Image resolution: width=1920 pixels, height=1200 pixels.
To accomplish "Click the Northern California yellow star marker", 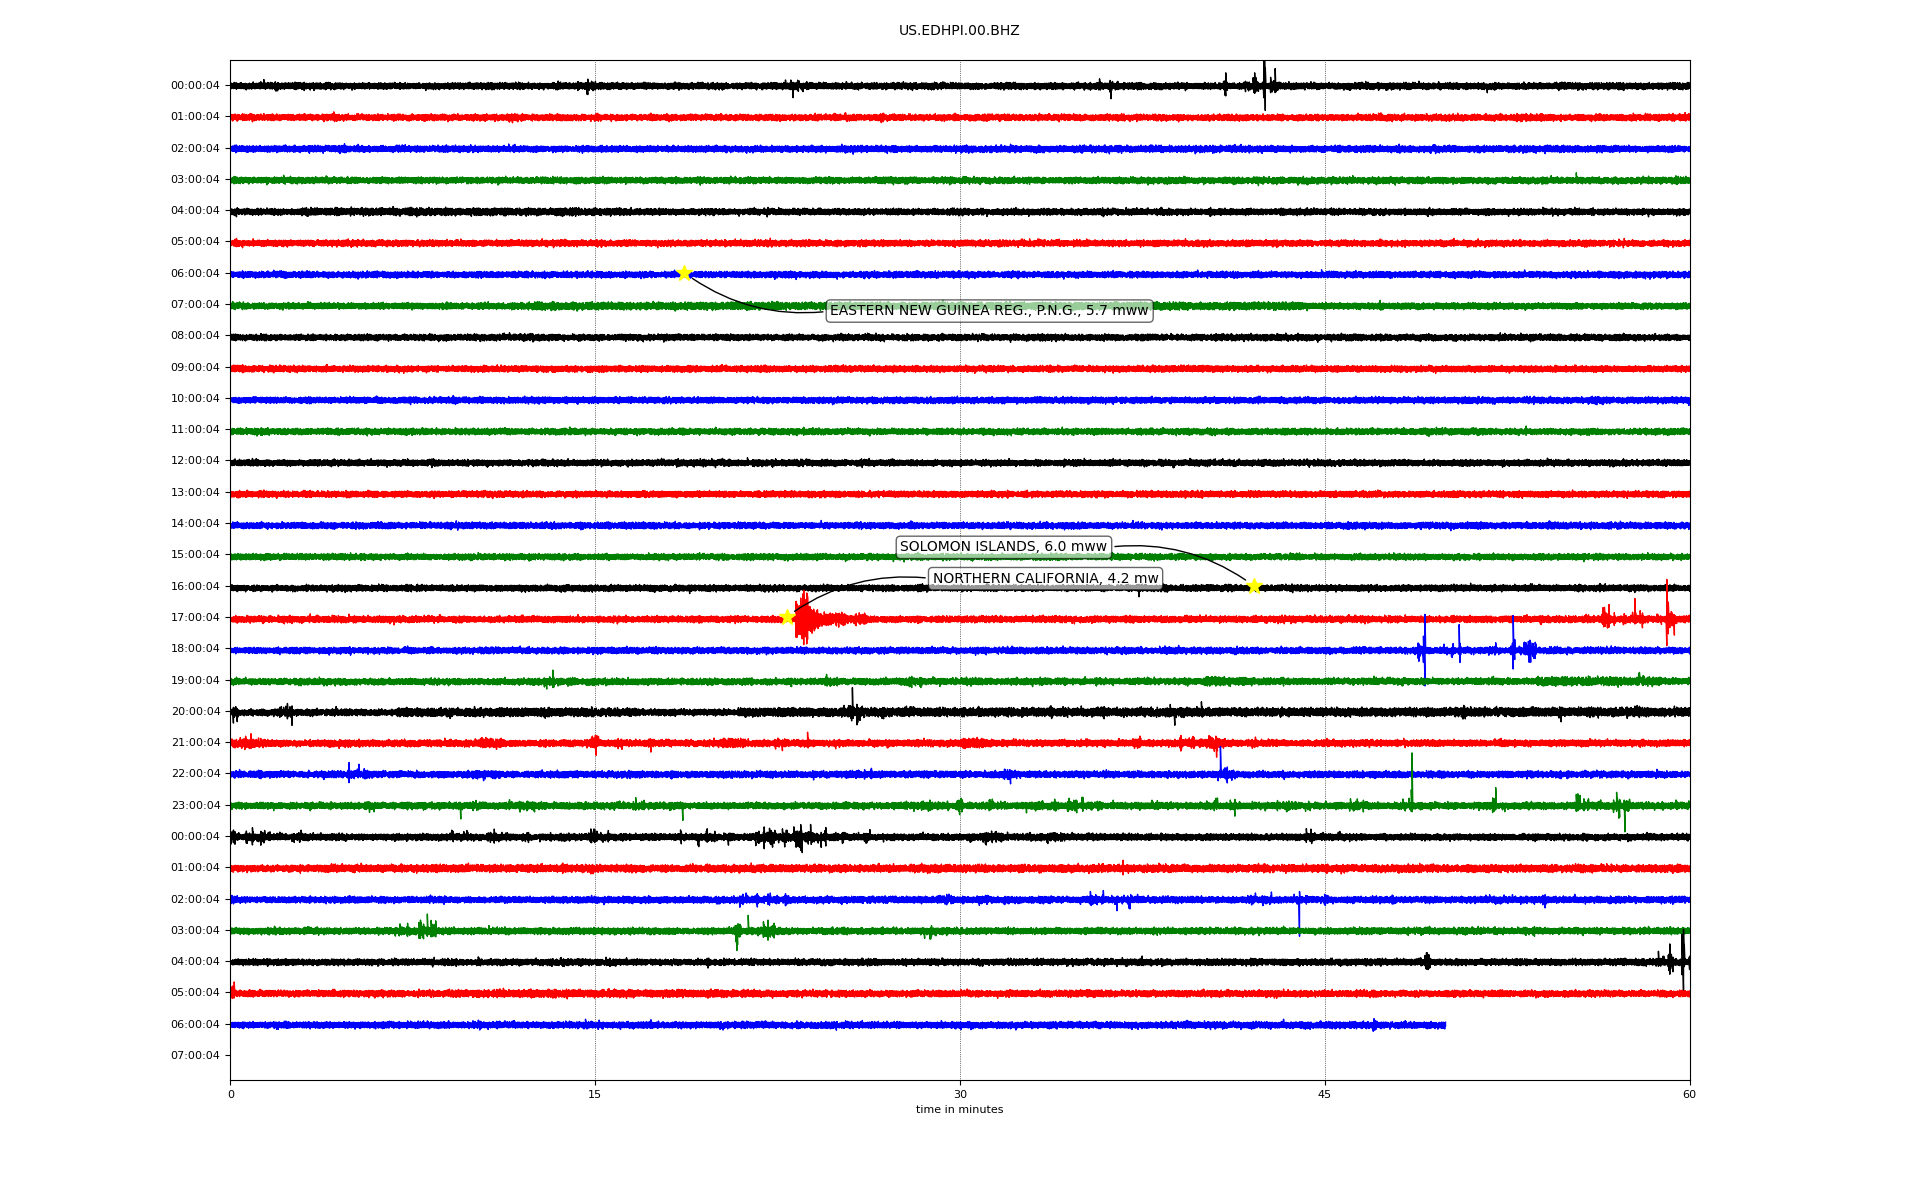I will [787, 616].
